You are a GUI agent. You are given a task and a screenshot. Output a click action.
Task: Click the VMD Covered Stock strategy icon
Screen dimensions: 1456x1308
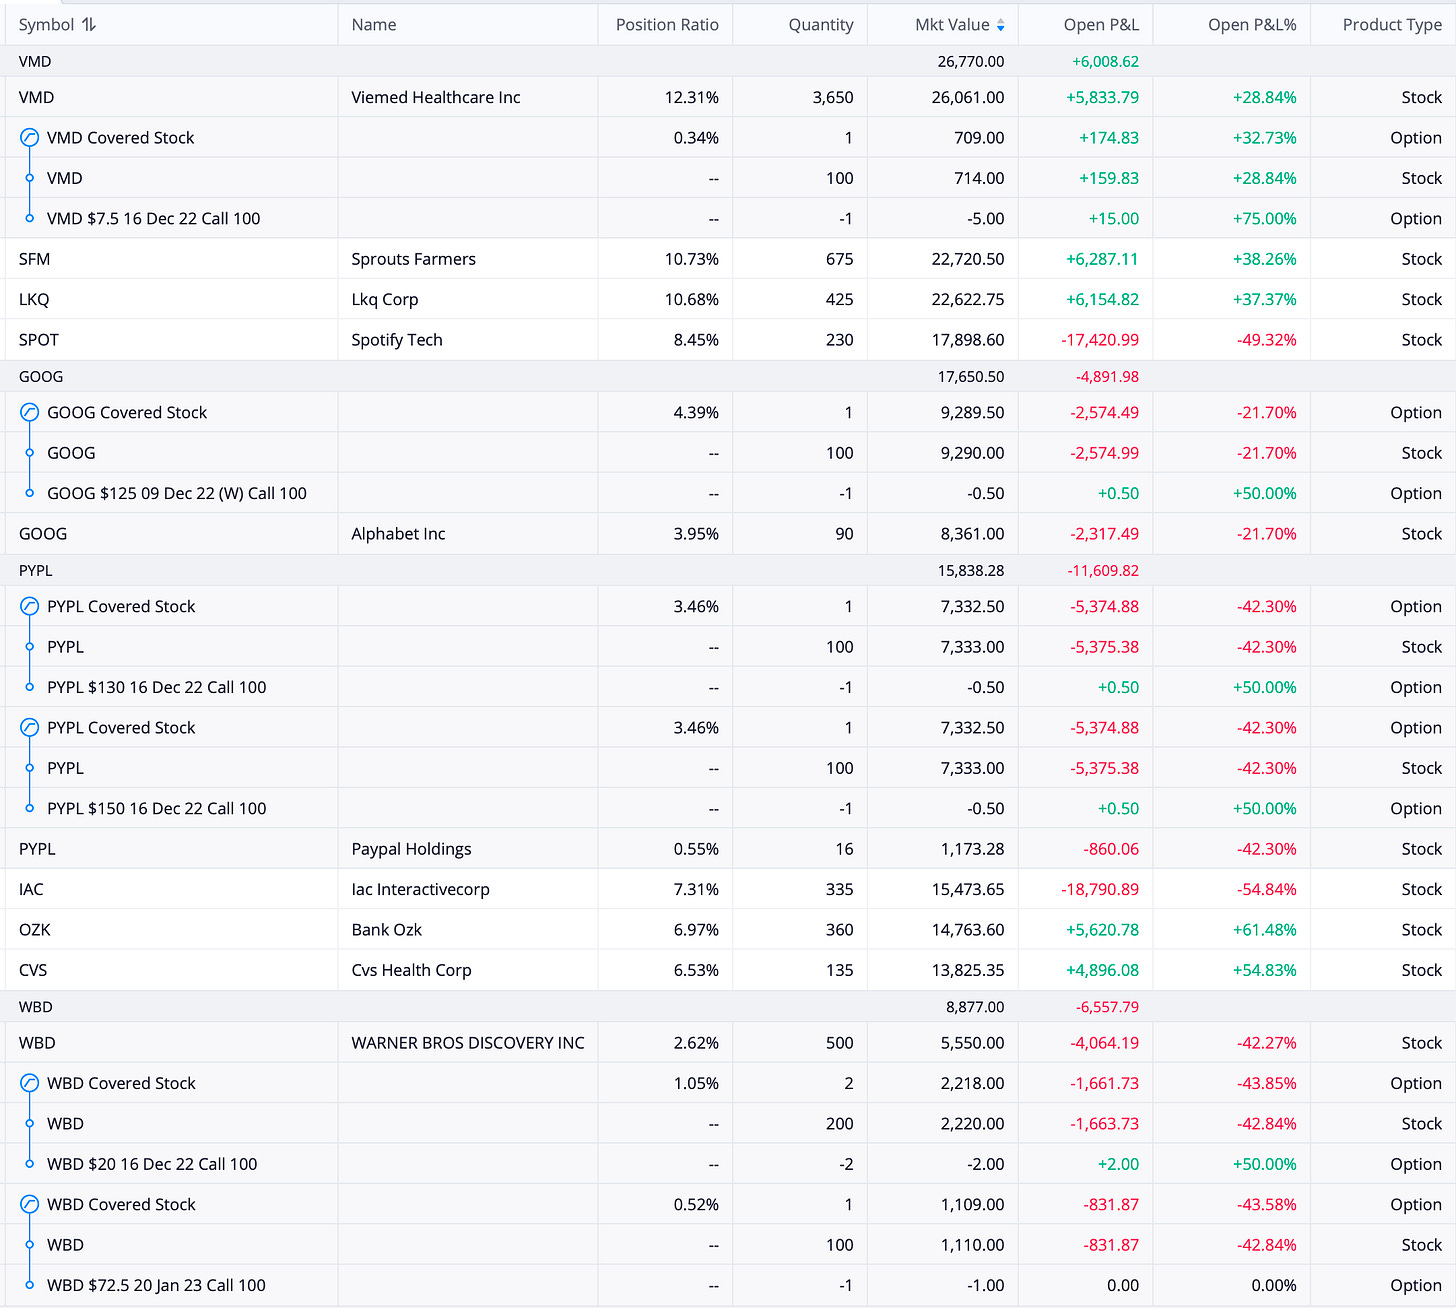pos(30,138)
